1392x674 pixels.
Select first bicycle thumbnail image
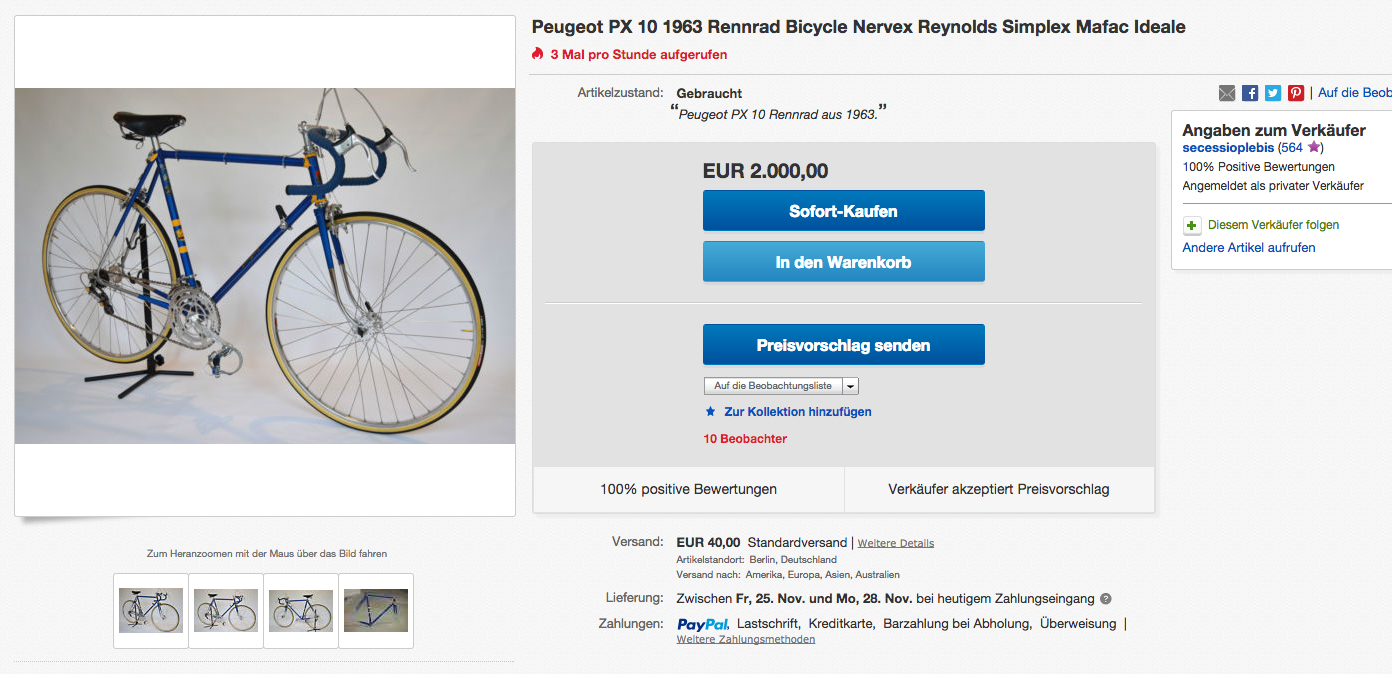tap(151, 610)
